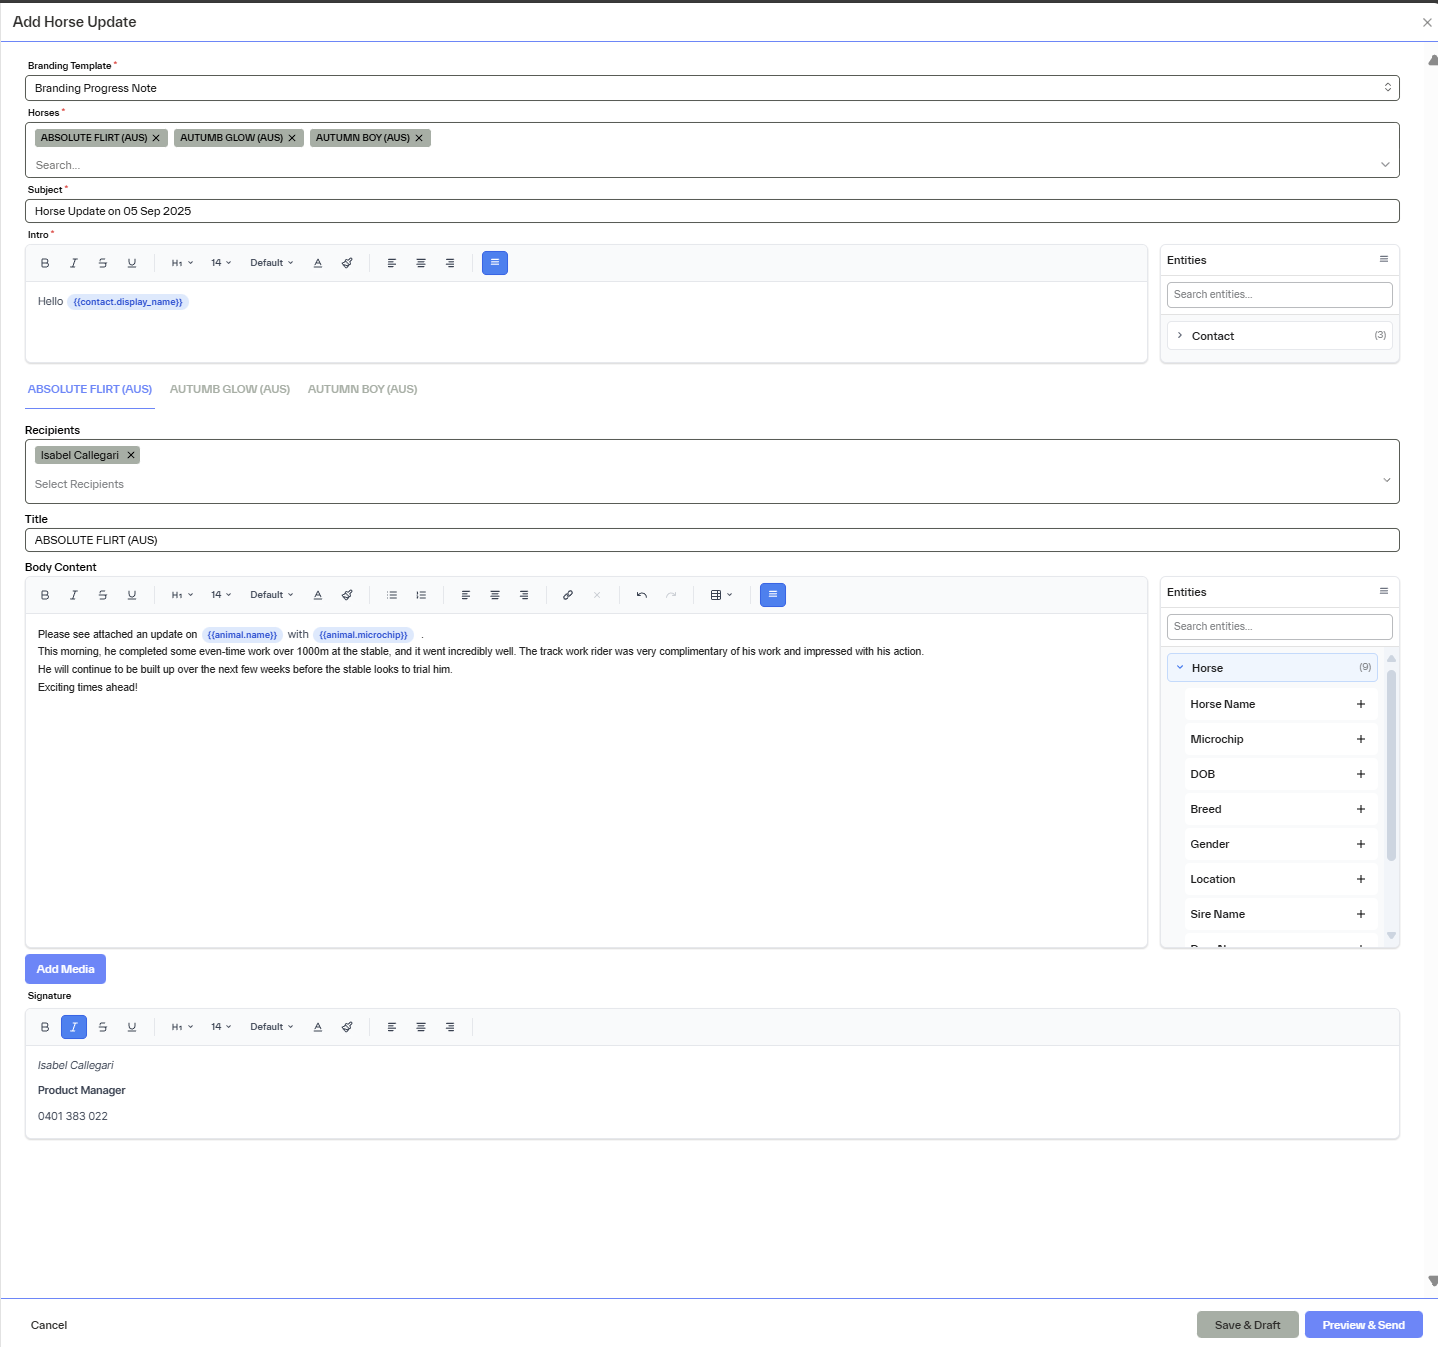Toggle strikethrough in the Signature editor
The width and height of the screenshot is (1438, 1347).
tap(103, 1027)
